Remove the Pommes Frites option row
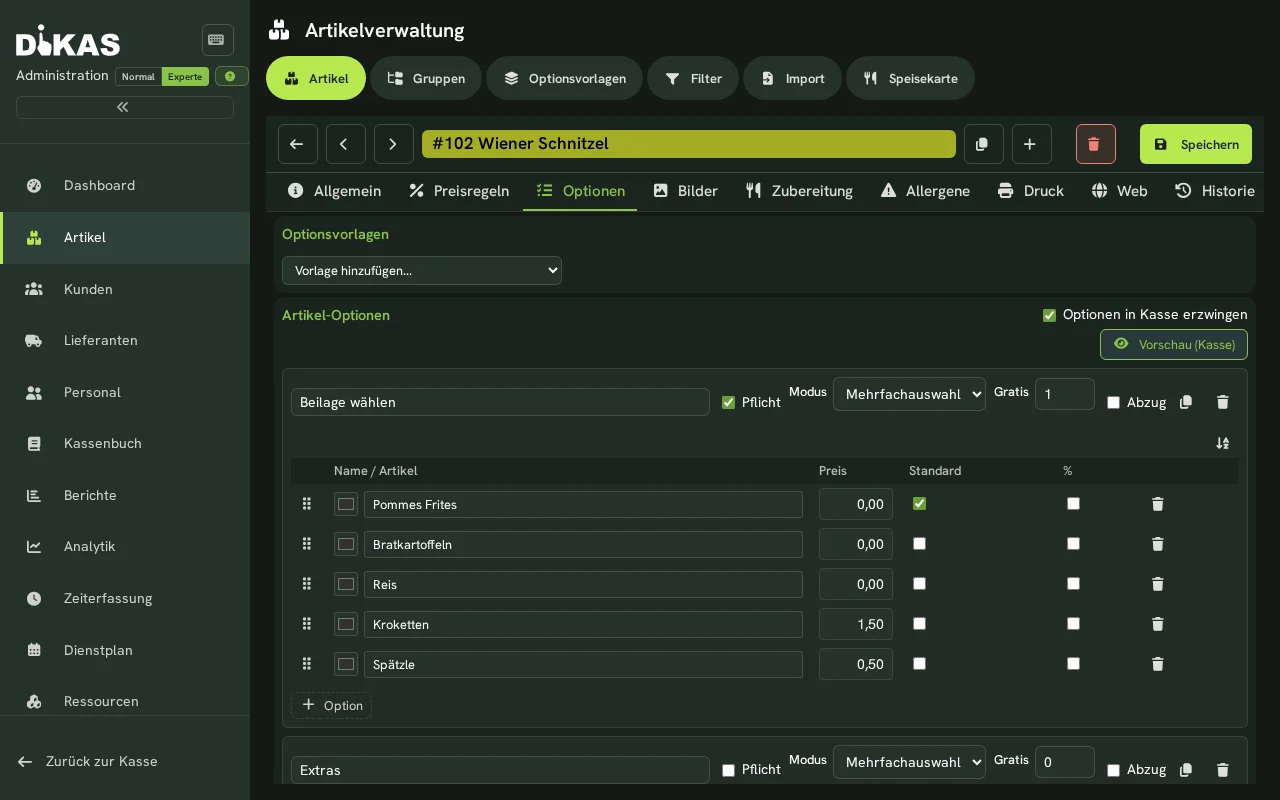 (1158, 504)
